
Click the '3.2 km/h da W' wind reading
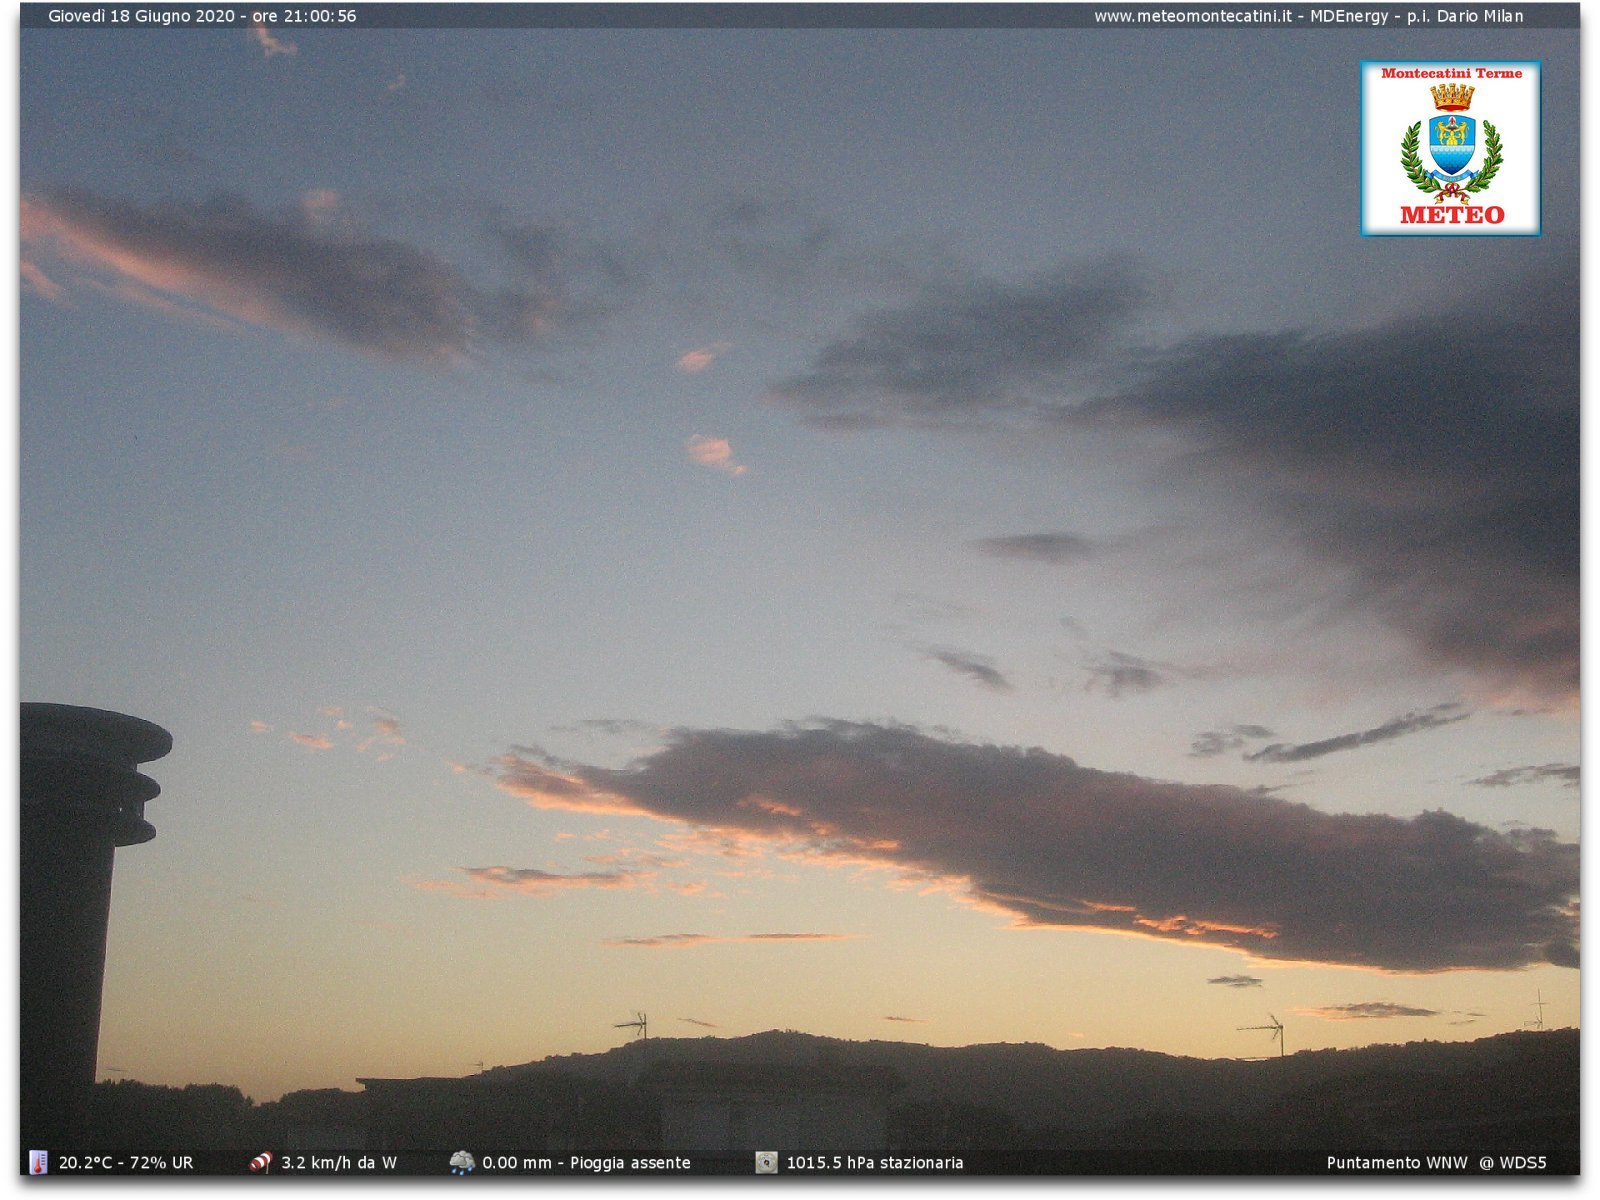coord(339,1163)
